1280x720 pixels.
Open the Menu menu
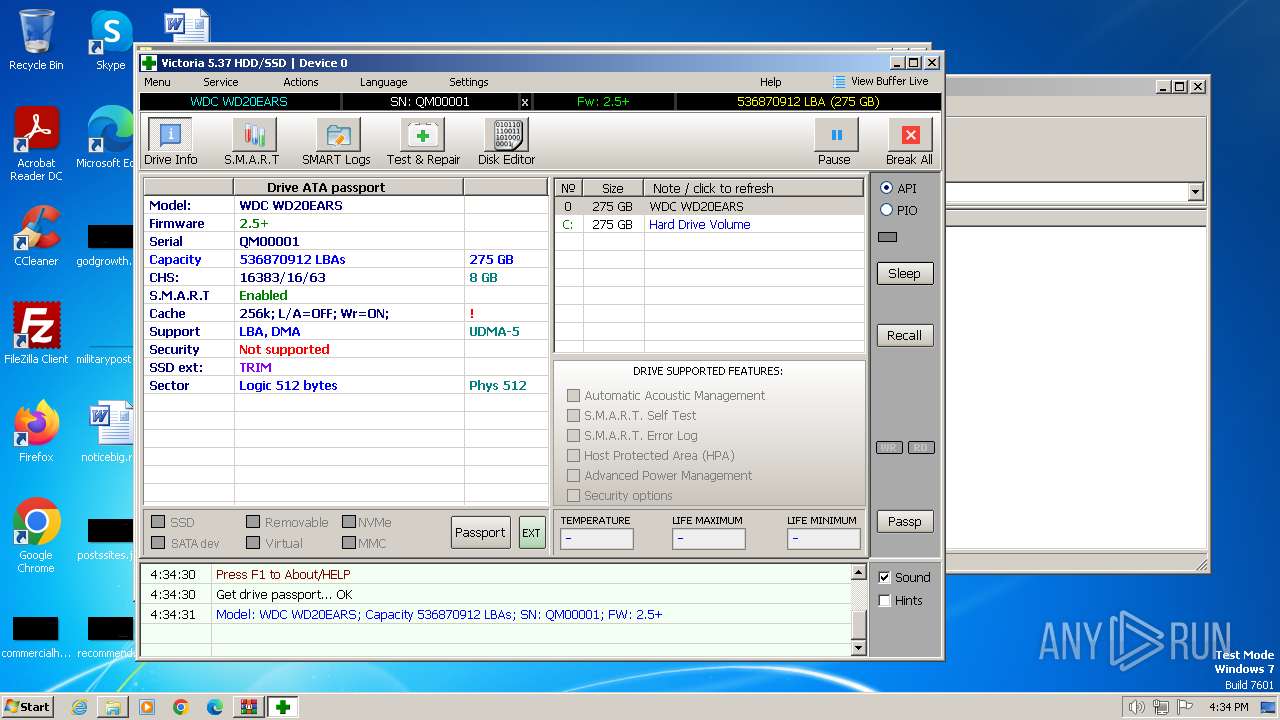point(157,82)
